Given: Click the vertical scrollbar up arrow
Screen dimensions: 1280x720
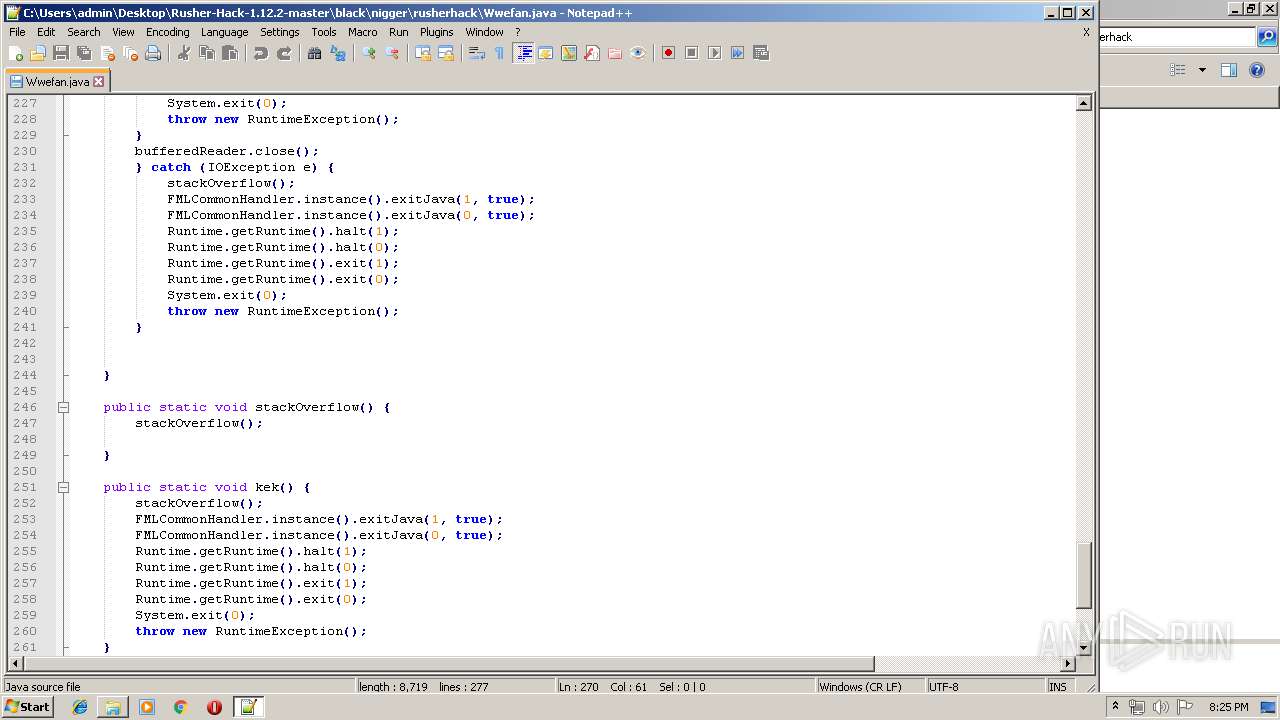Looking at the screenshot, I should click(x=1084, y=103).
